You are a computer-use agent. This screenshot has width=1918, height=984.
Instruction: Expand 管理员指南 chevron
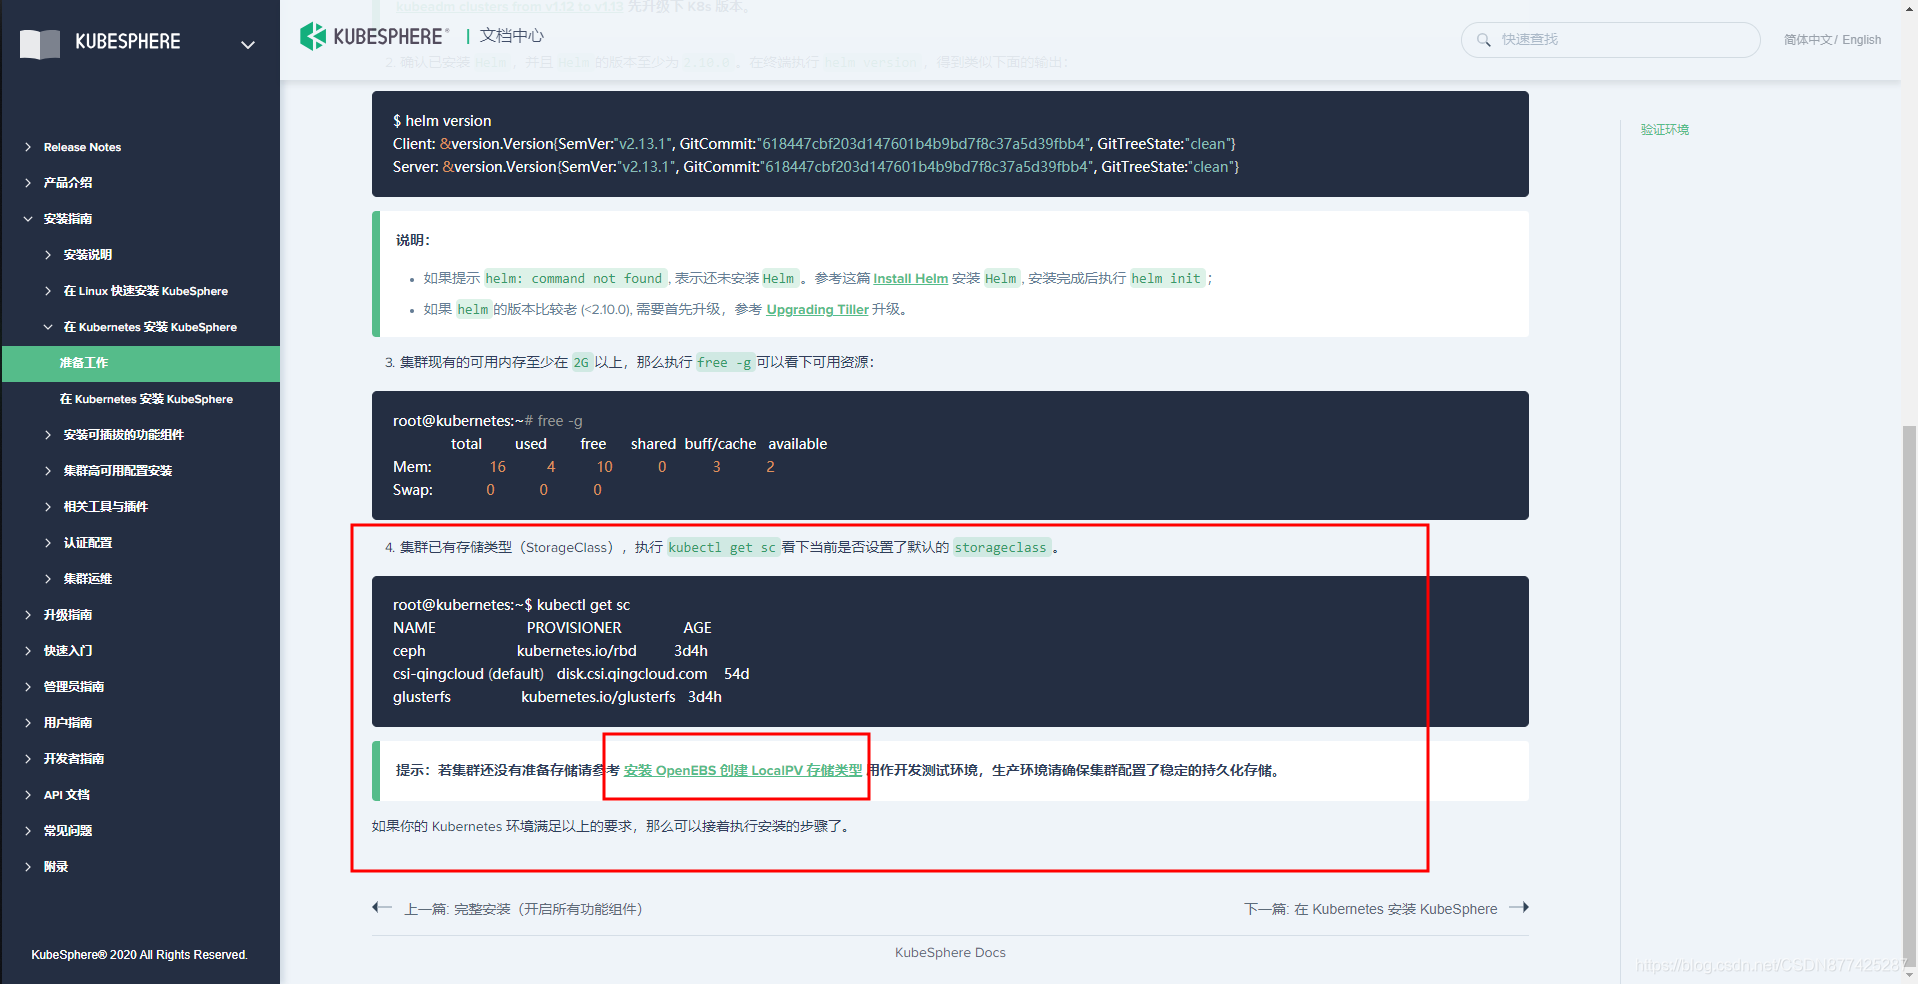tap(28, 687)
